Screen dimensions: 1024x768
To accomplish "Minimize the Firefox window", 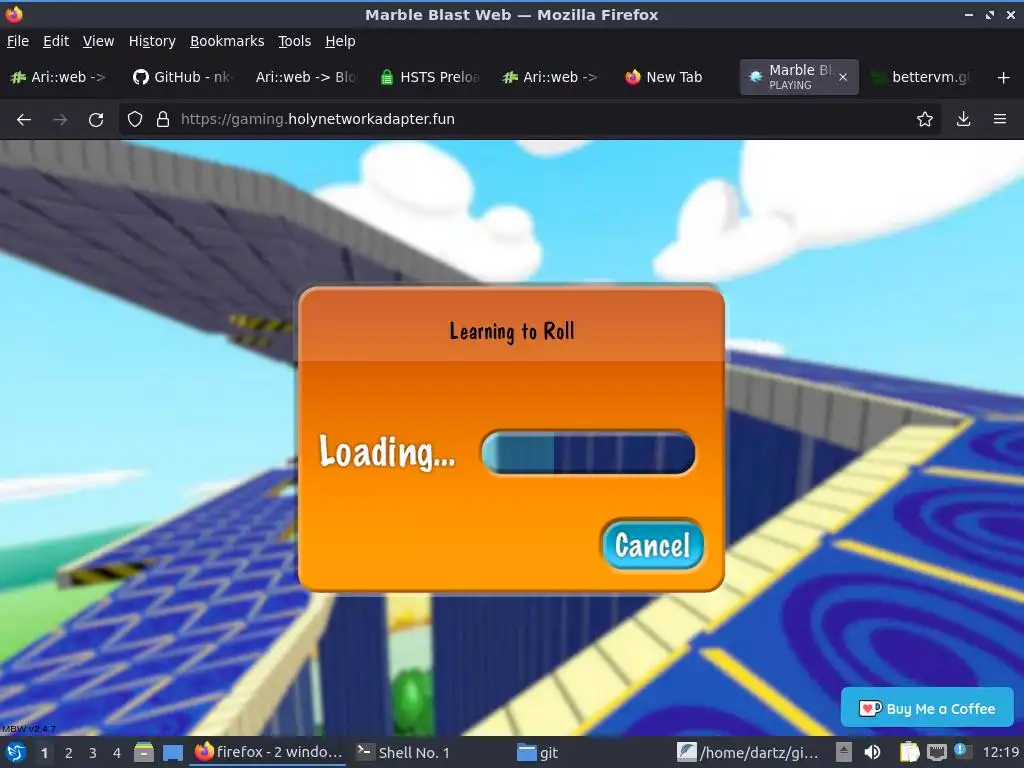I will coord(969,14).
